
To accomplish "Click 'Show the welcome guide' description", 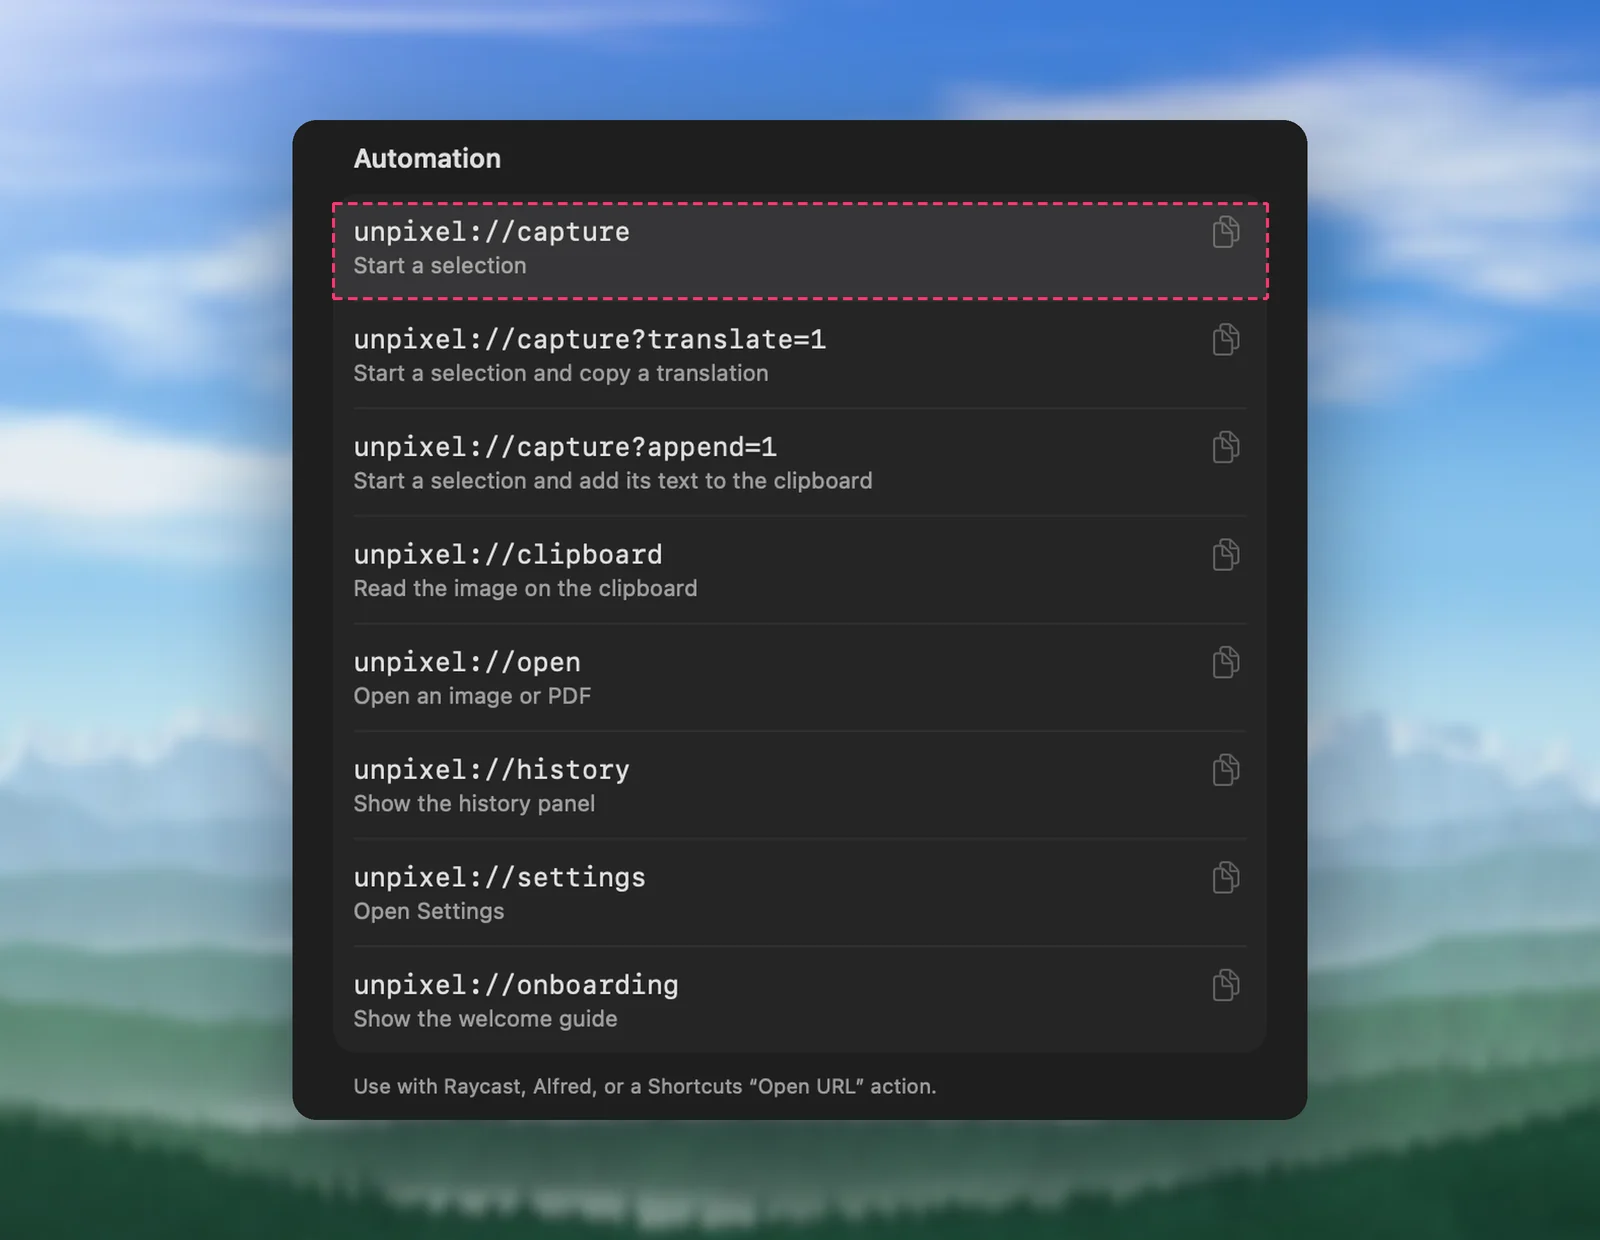I will coord(485,1019).
